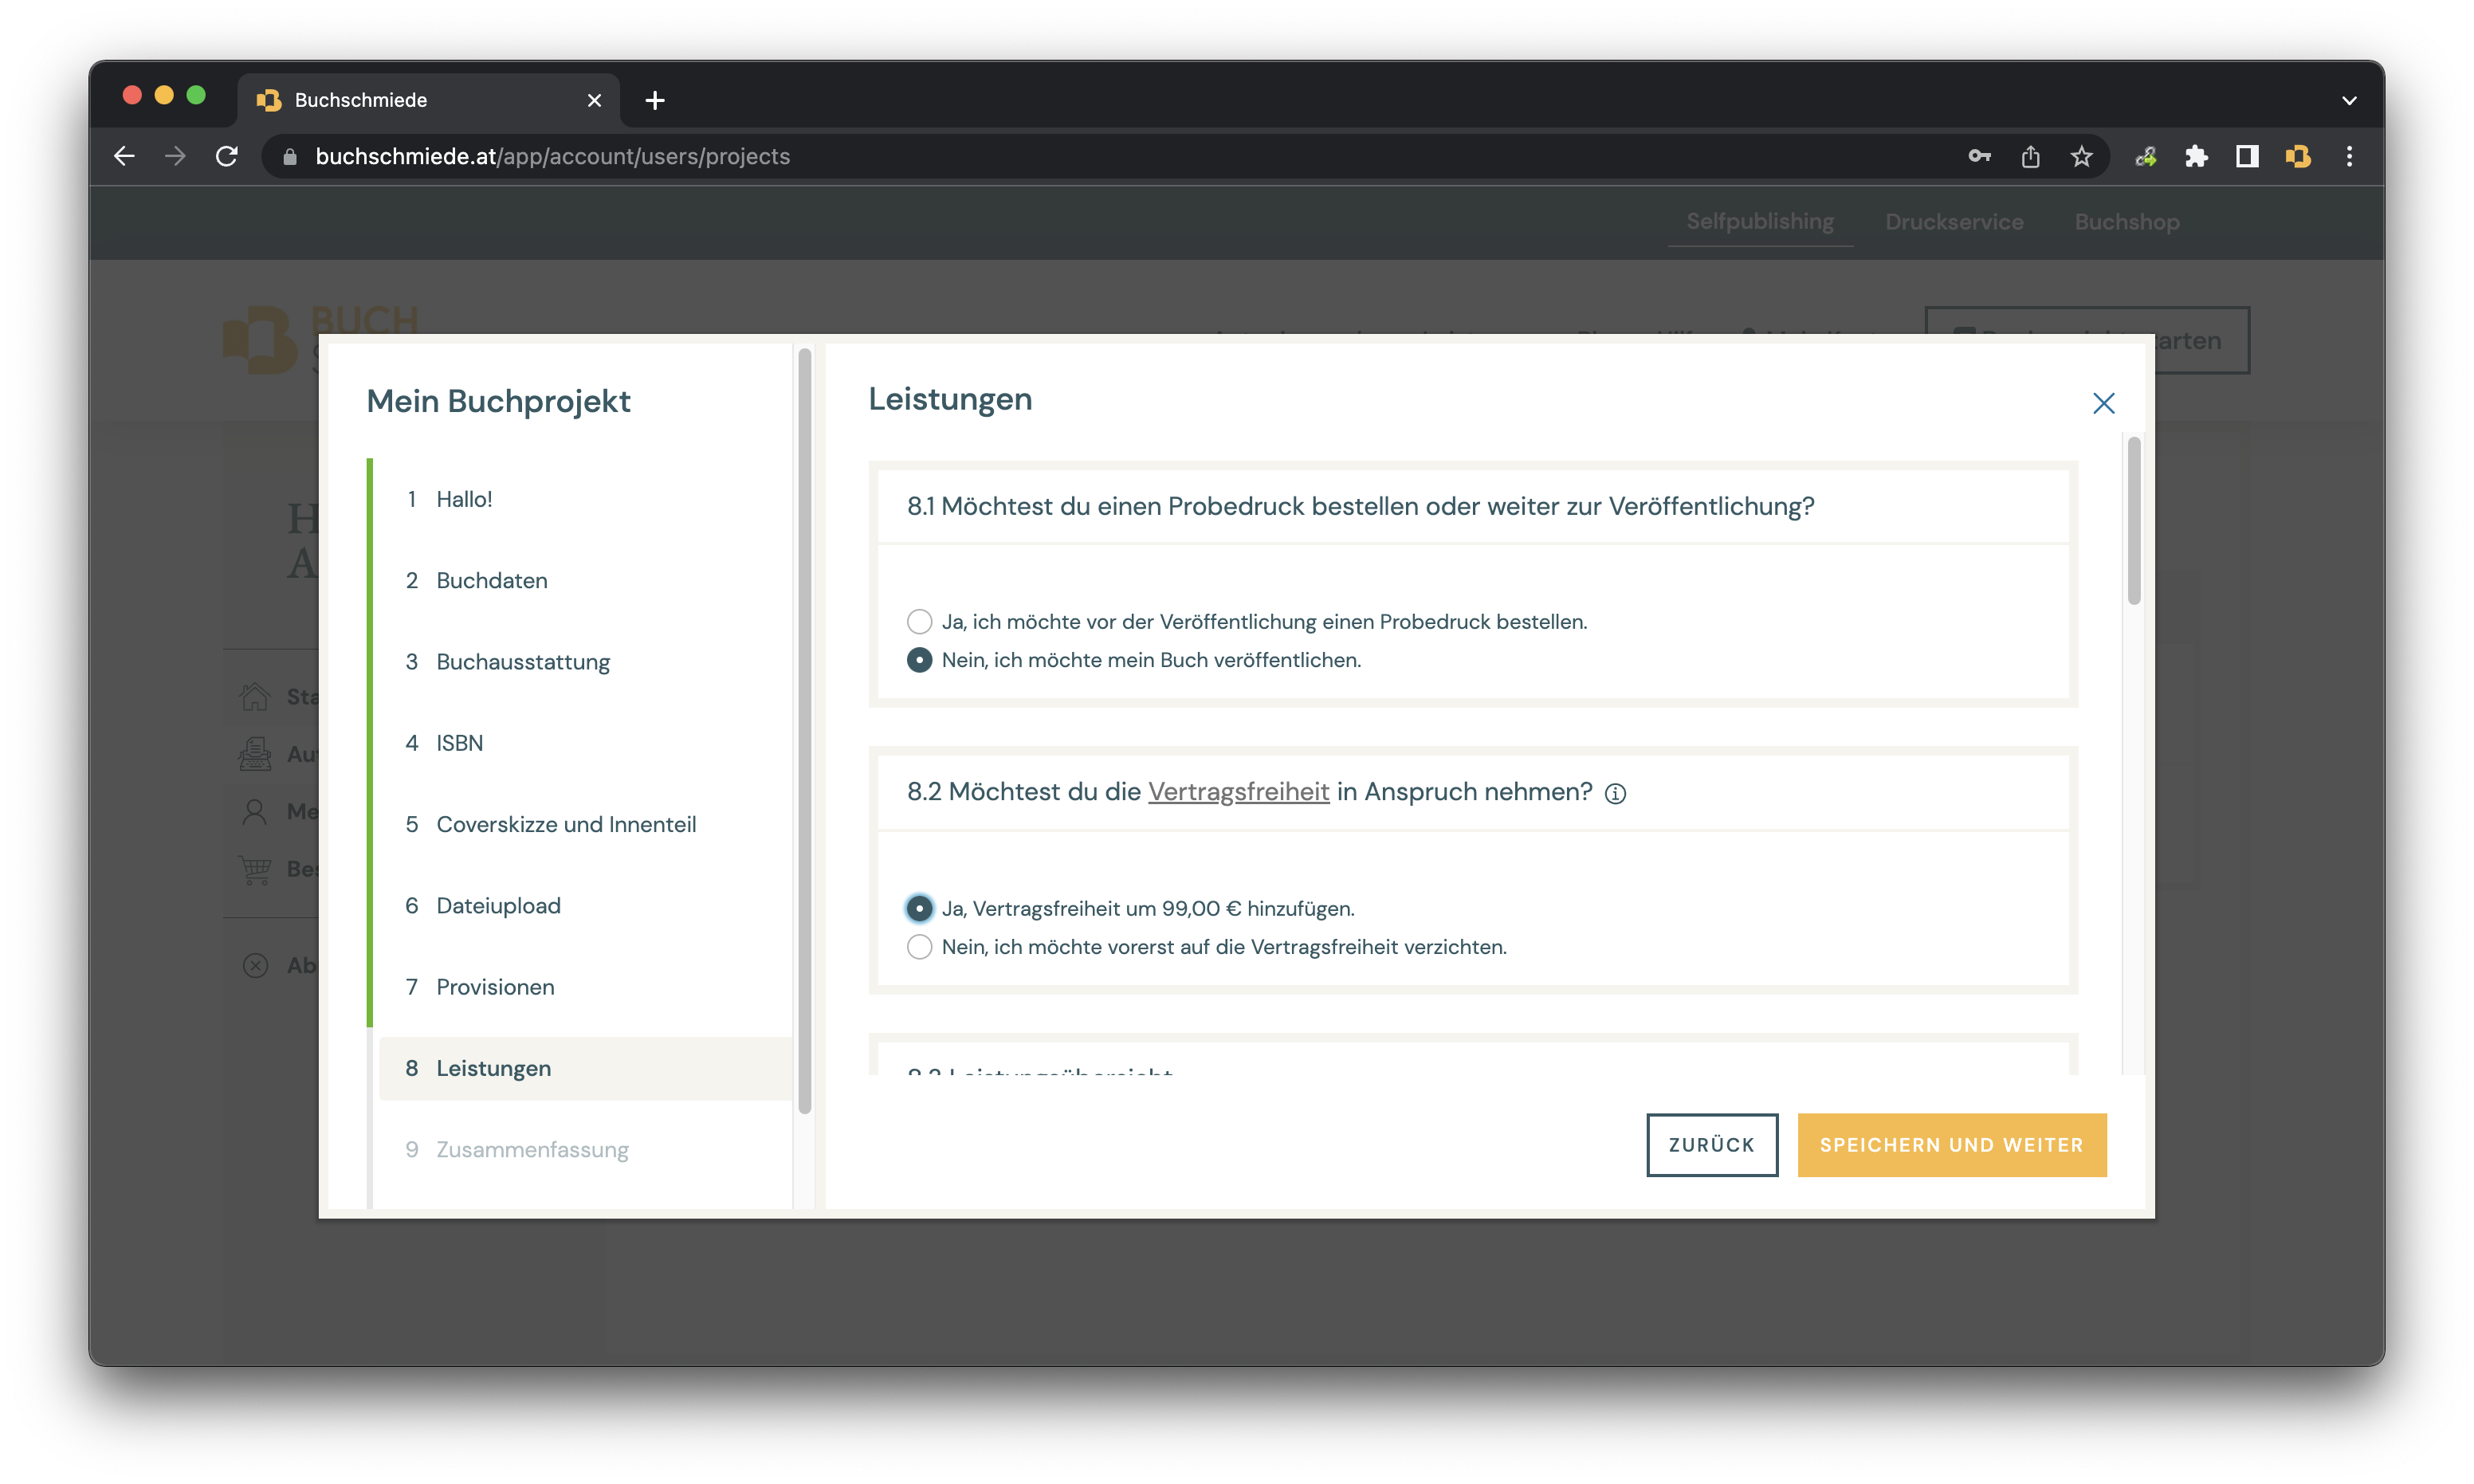The width and height of the screenshot is (2474, 1484).
Task: Click the share icon in address bar
Action: 2030,156
